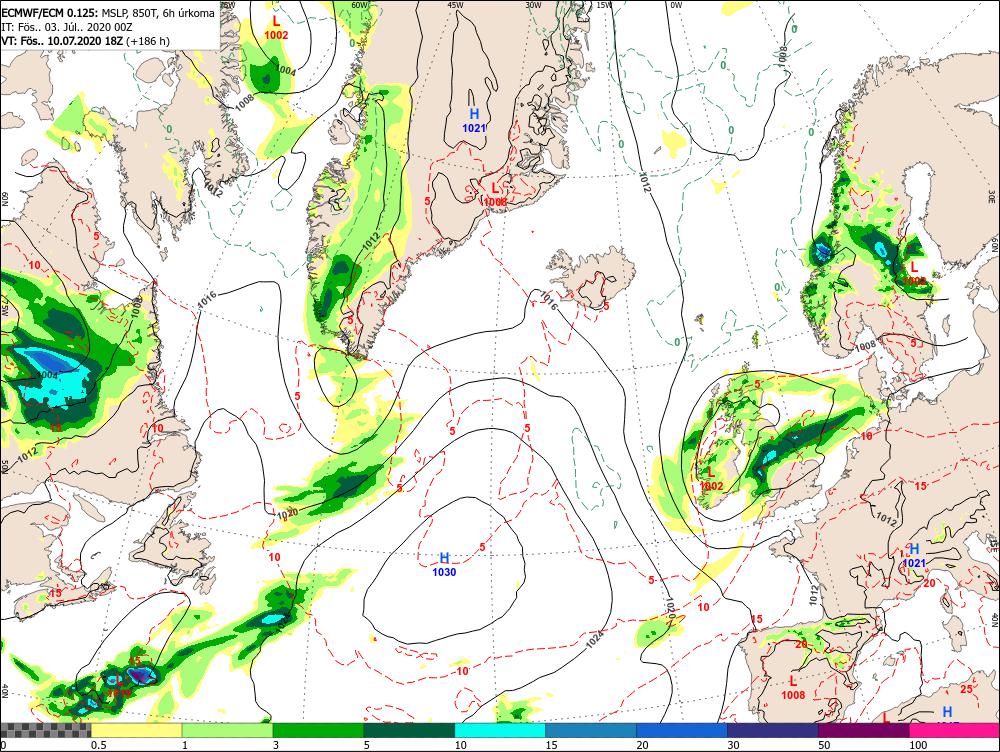Select the light green 1 to 3 legend swatch
Viewport: 1000px width, 752px height.
coord(228,730)
